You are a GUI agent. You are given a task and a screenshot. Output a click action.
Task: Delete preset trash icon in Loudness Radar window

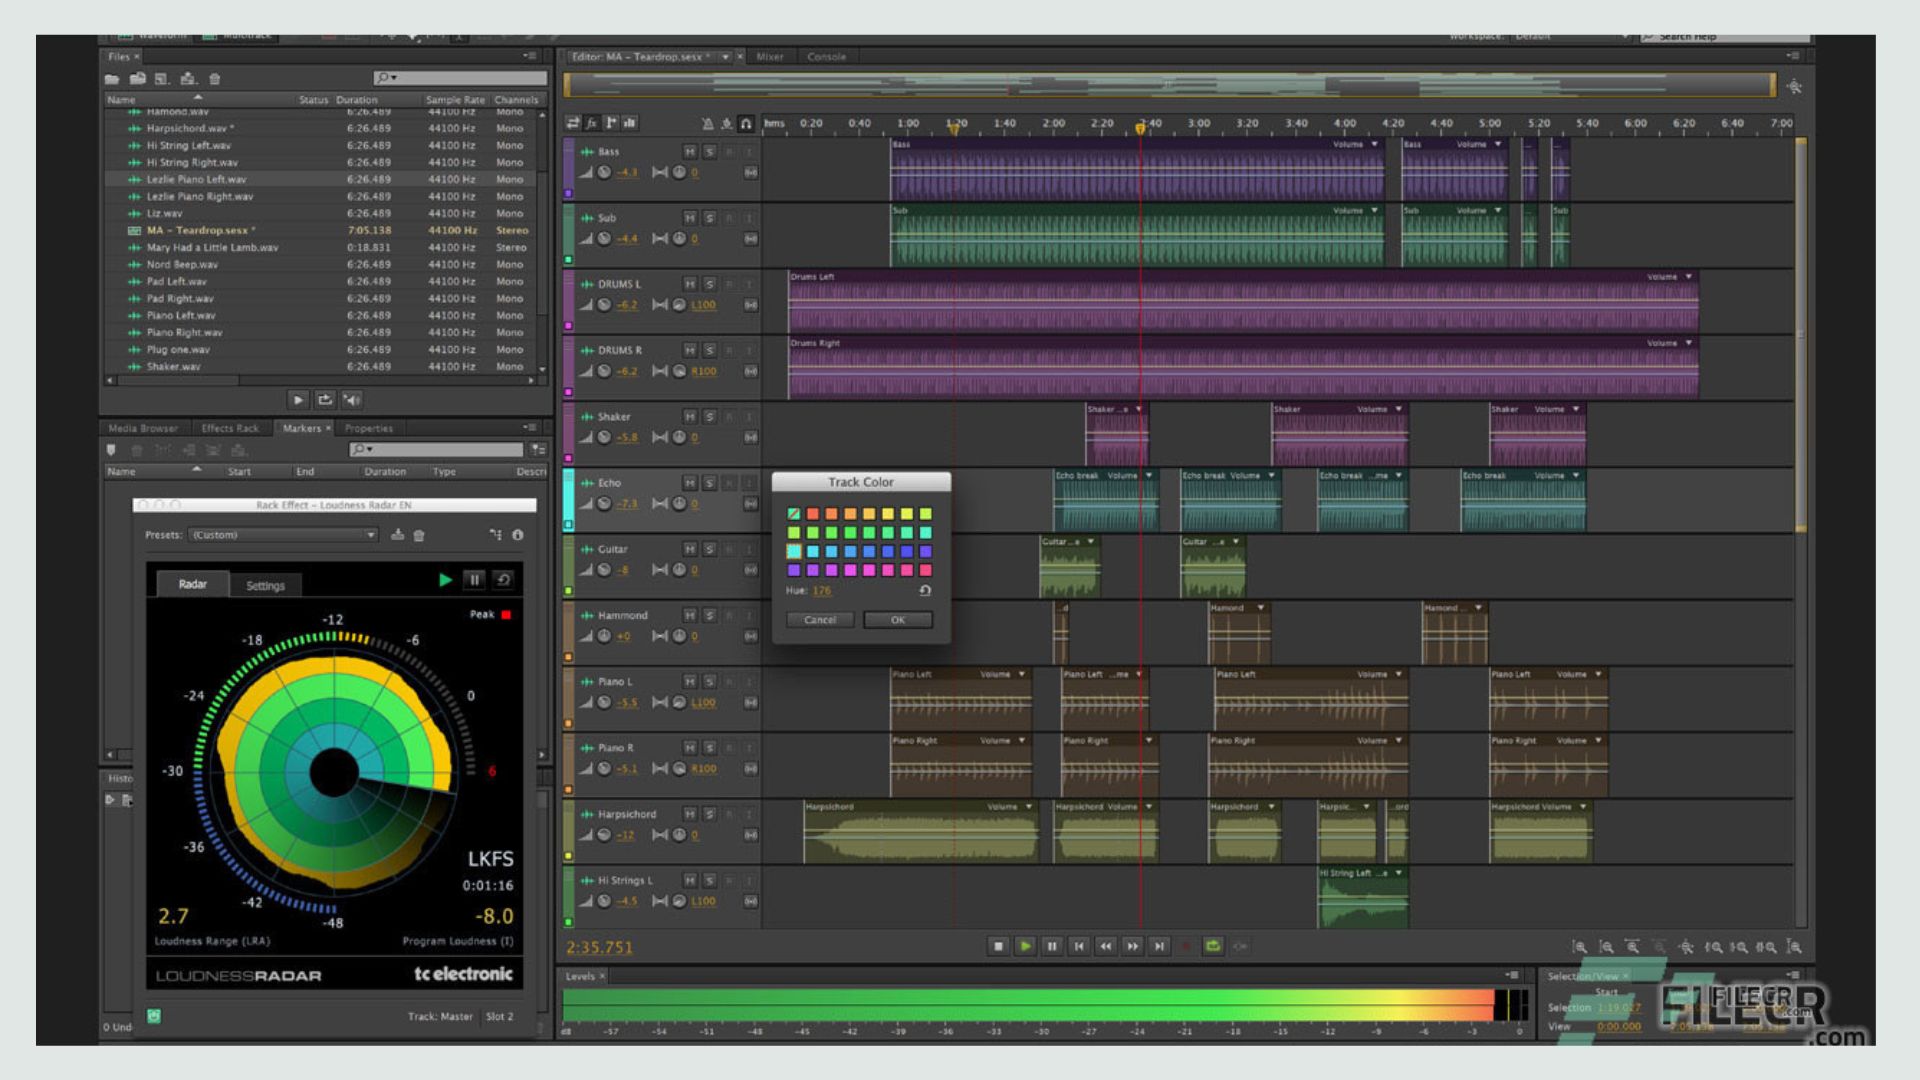click(x=419, y=535)
